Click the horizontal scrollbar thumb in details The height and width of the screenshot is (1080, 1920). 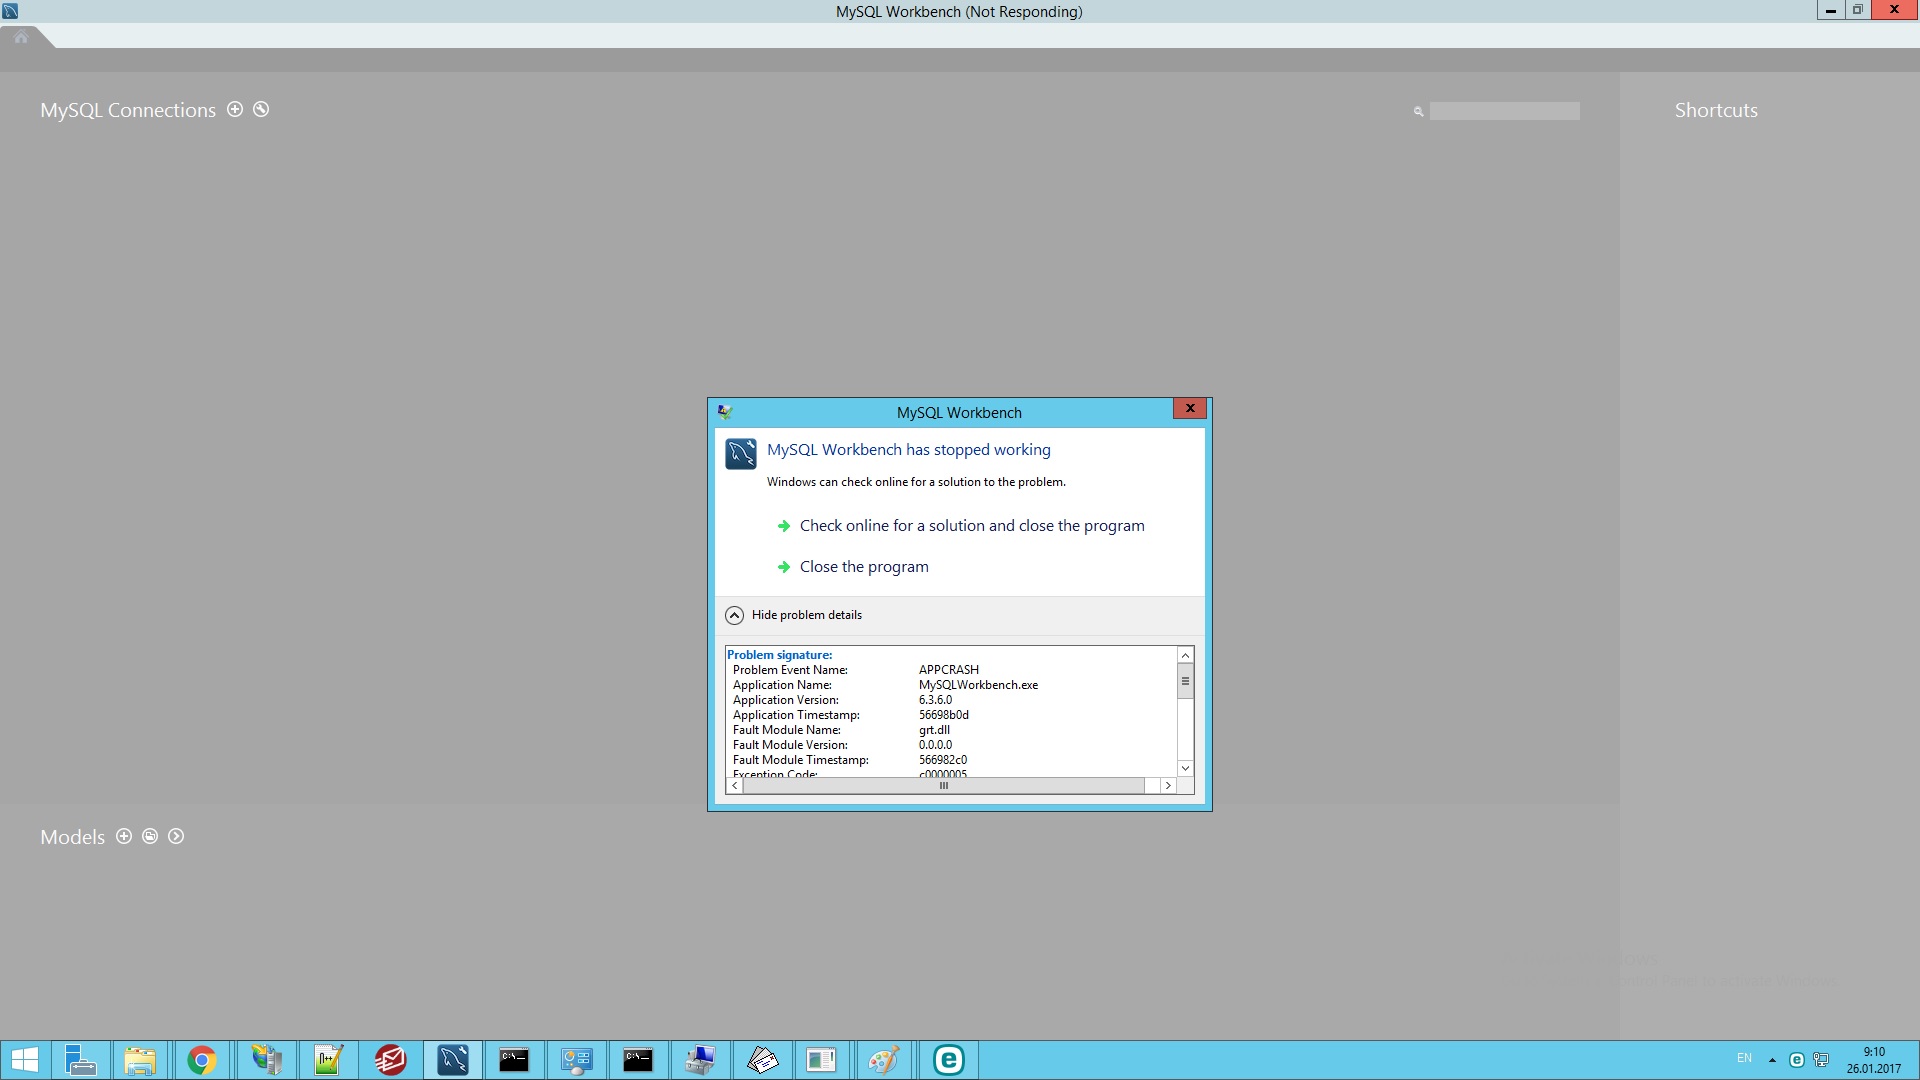point(944,786)
